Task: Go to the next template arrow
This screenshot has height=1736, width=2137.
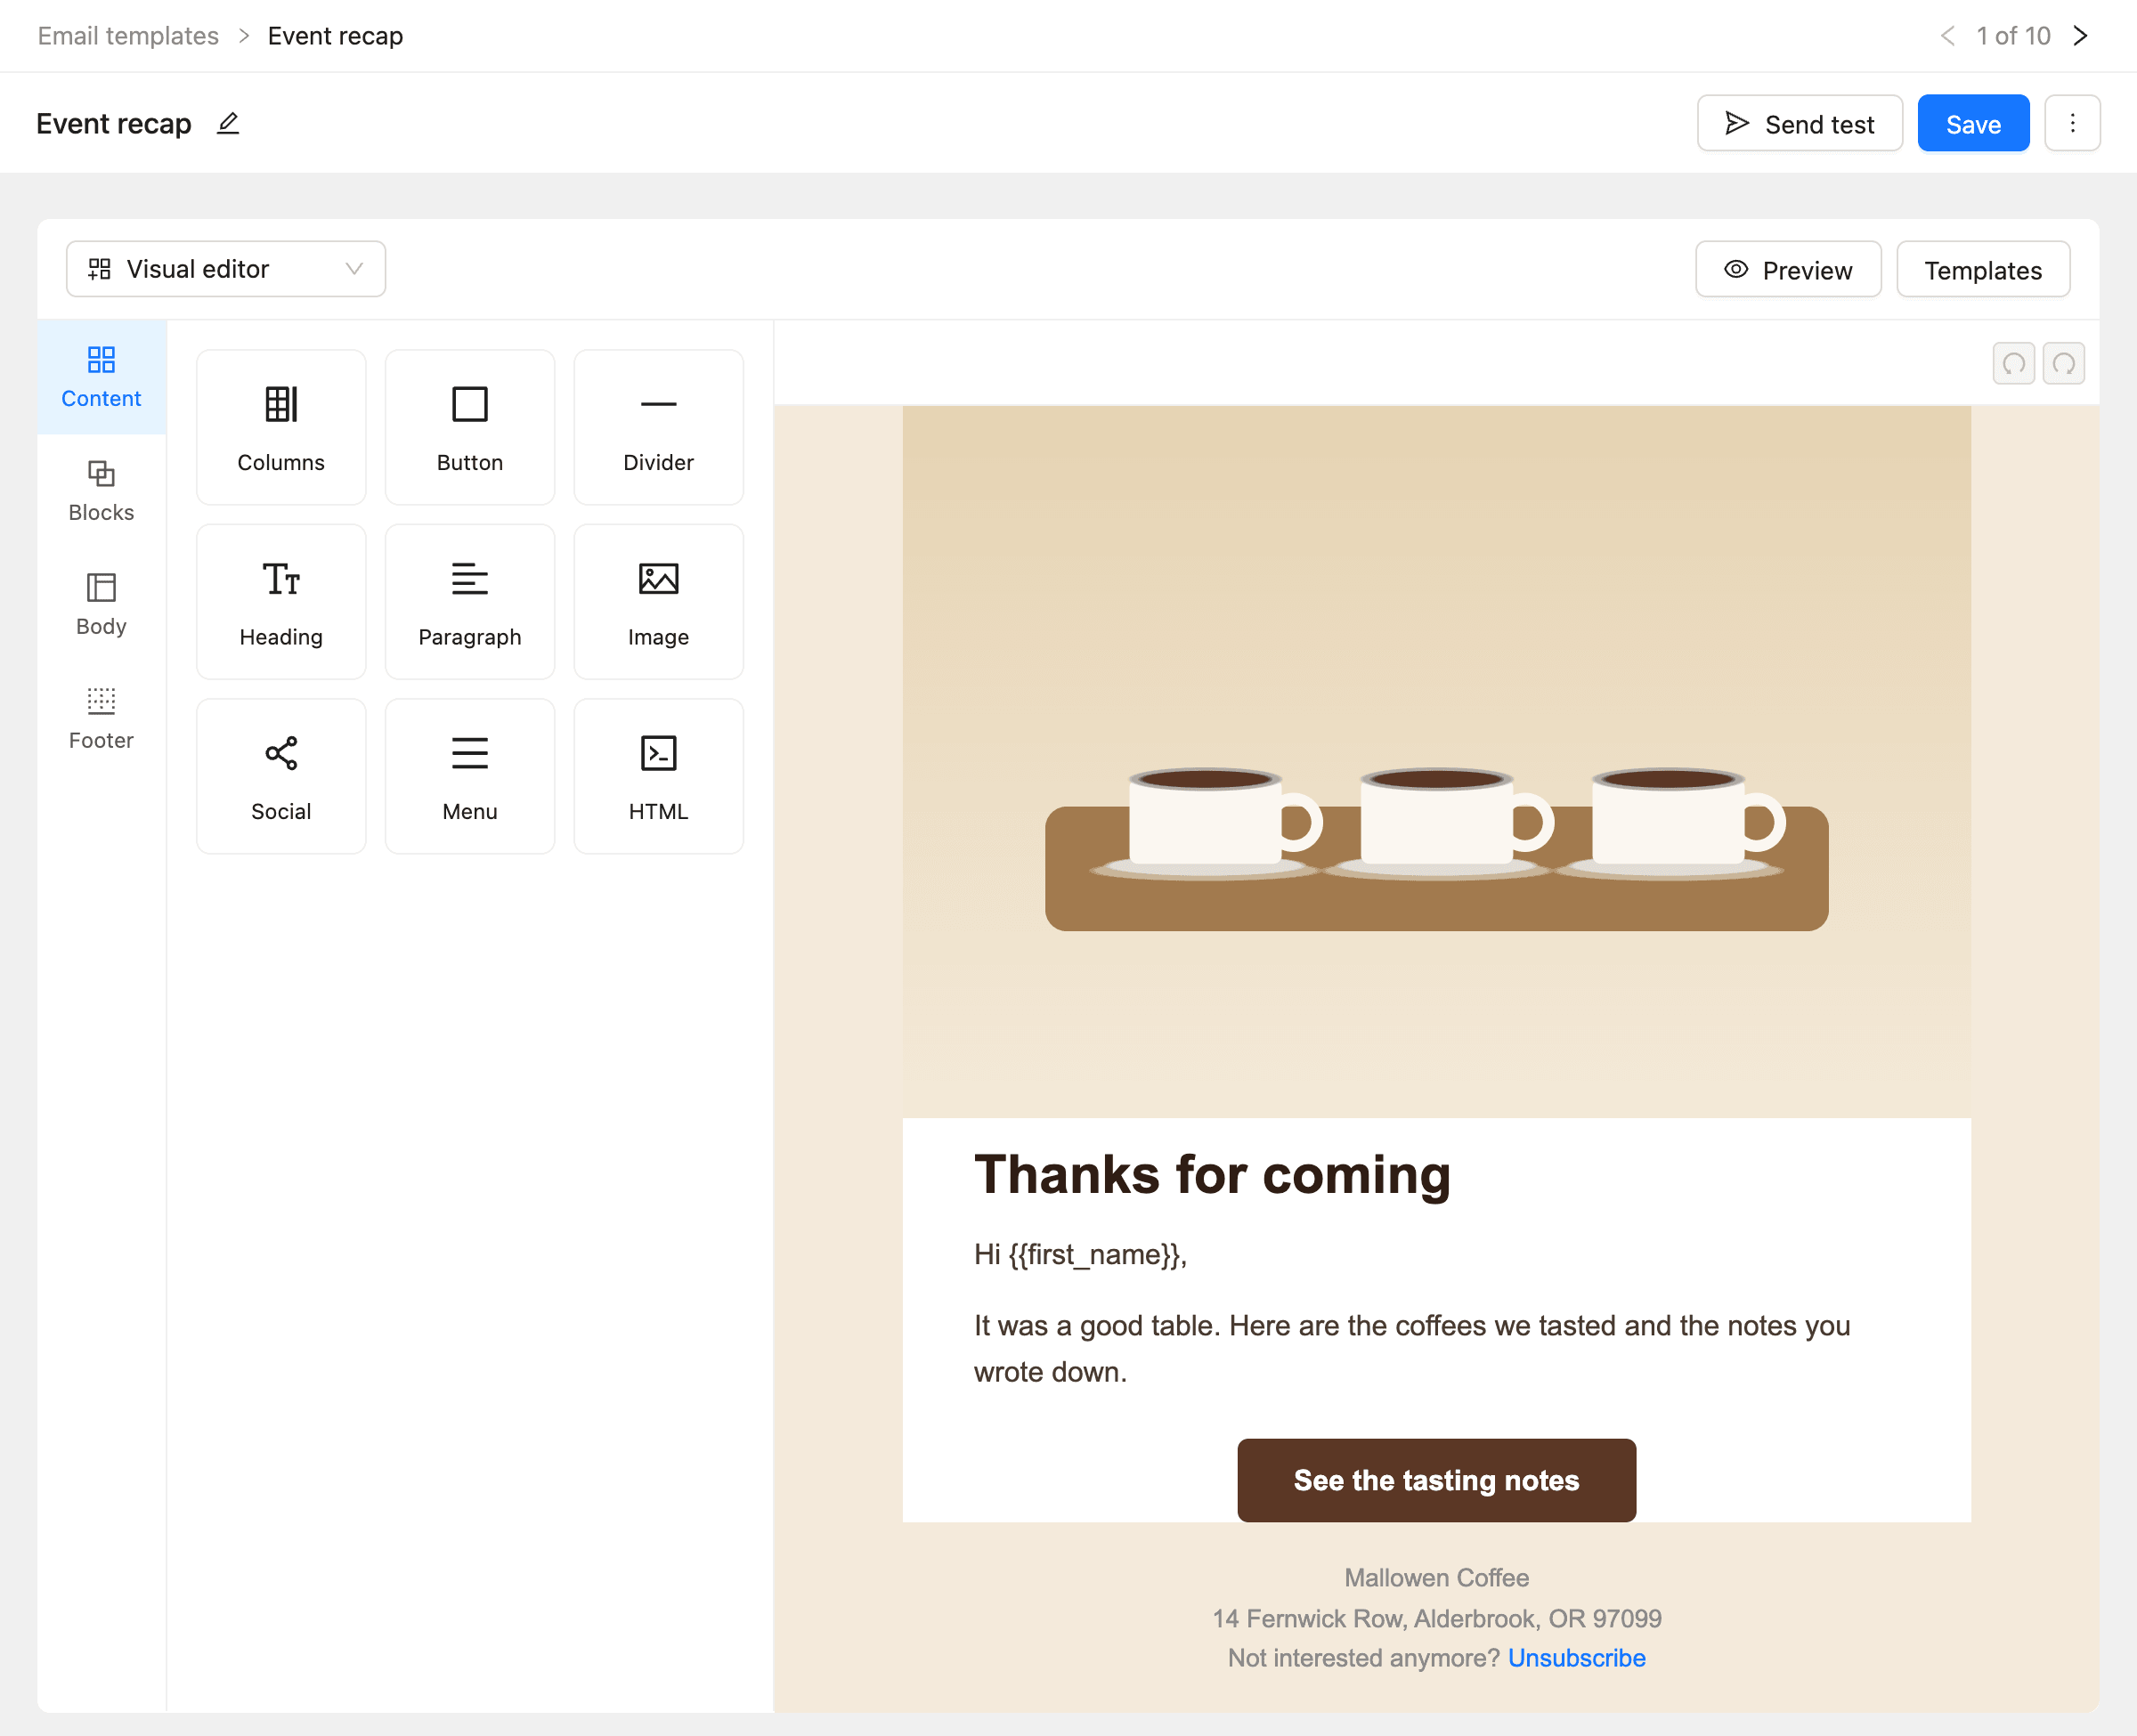Action: click(2080, 36)
